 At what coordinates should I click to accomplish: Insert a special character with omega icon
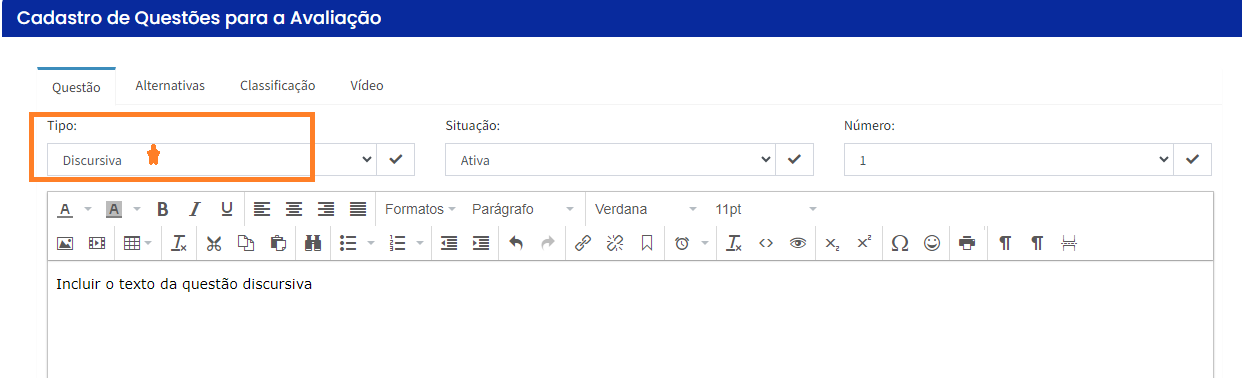[899, 243]
